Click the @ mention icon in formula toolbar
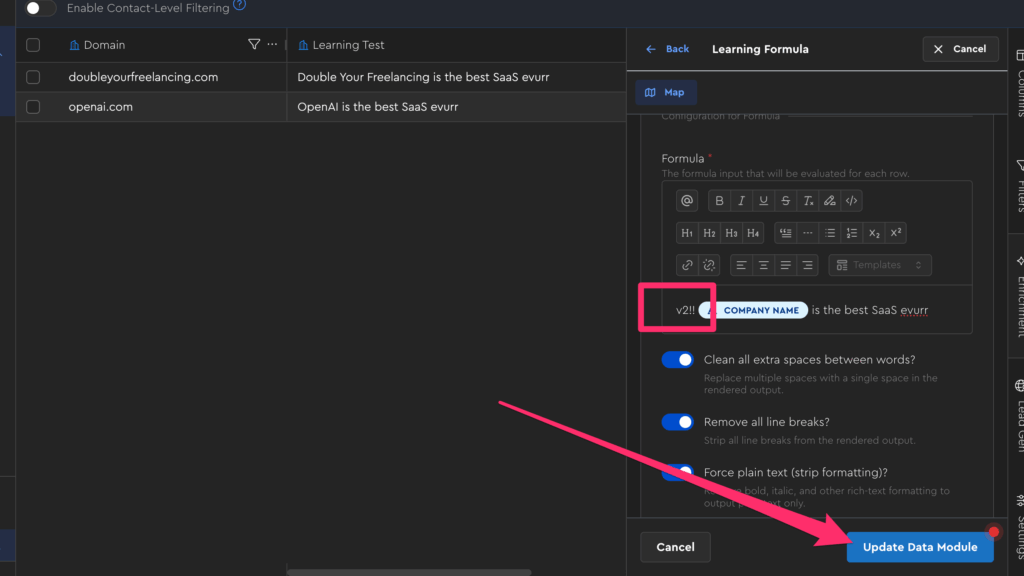This screenshot has width=1024, height=576. click(x=687, y=201)
